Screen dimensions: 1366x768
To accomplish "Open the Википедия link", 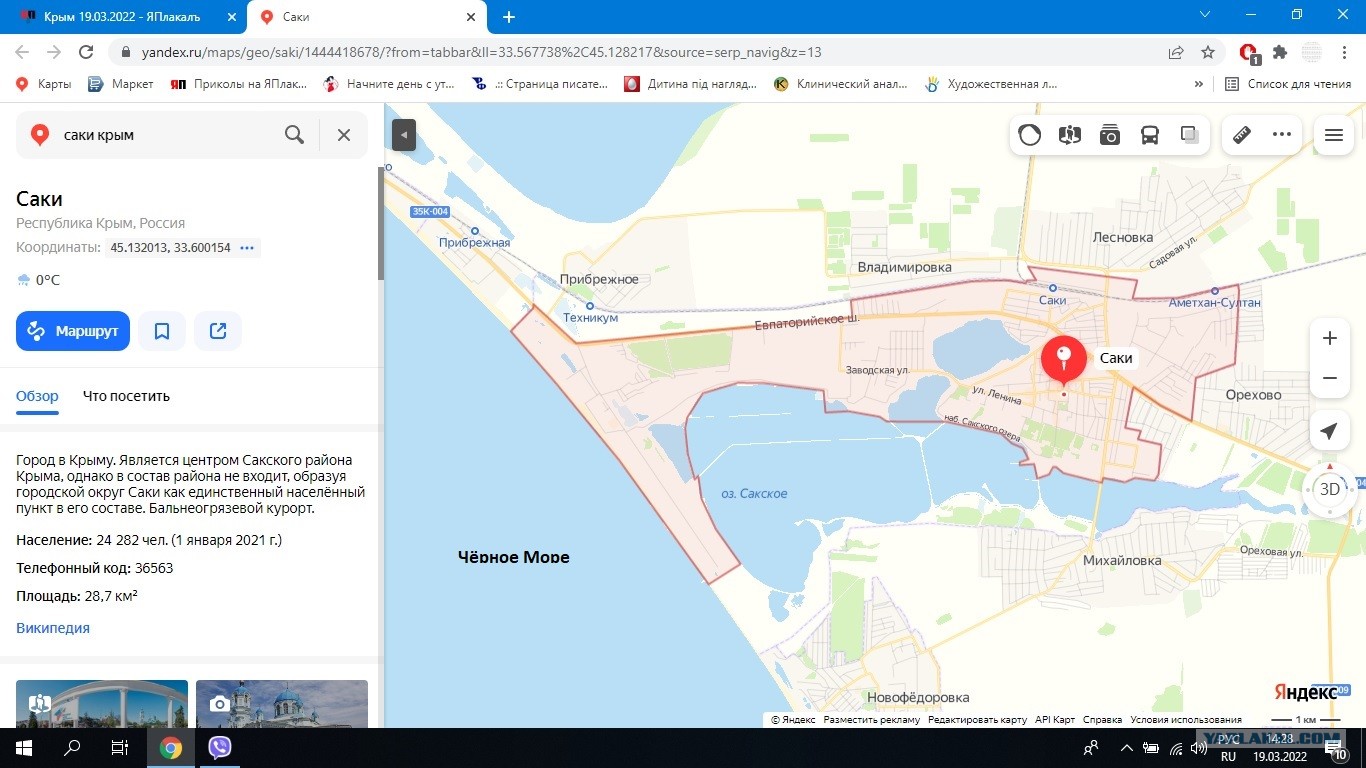I will click(x=53, y=628).
